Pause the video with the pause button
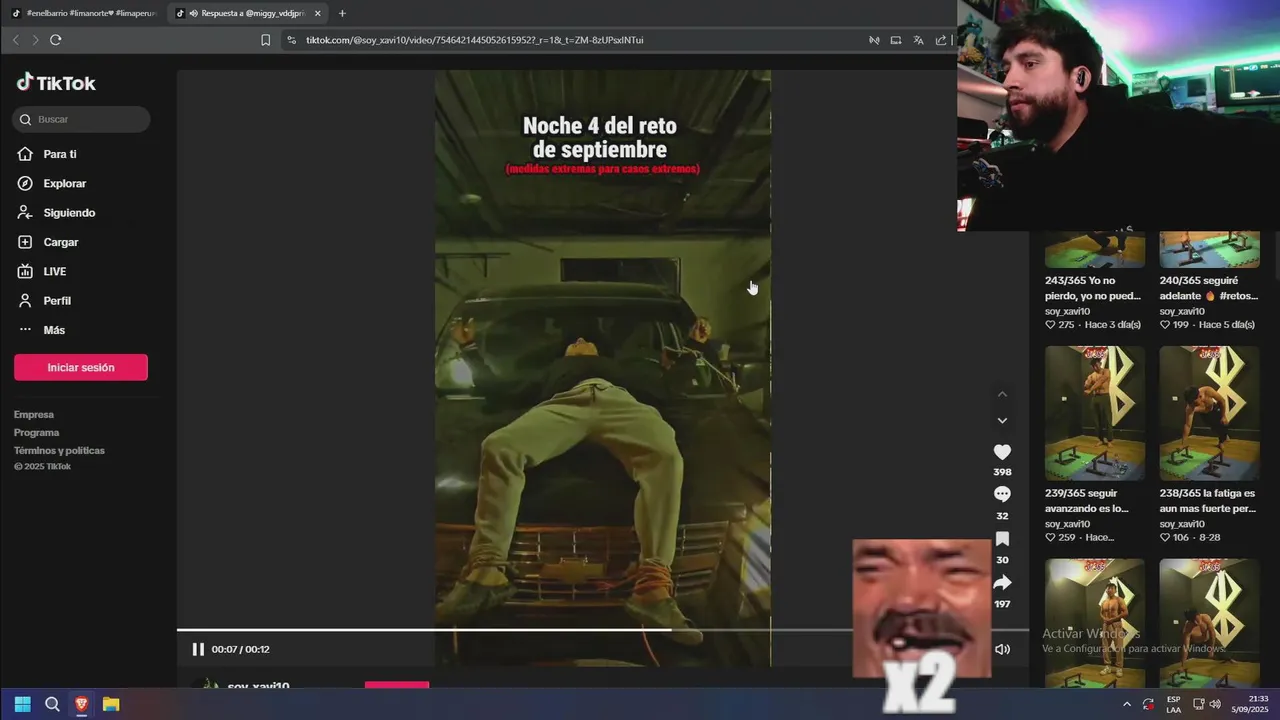Image resolution: width=1280 pixels, height=720 pixels. 198,649
